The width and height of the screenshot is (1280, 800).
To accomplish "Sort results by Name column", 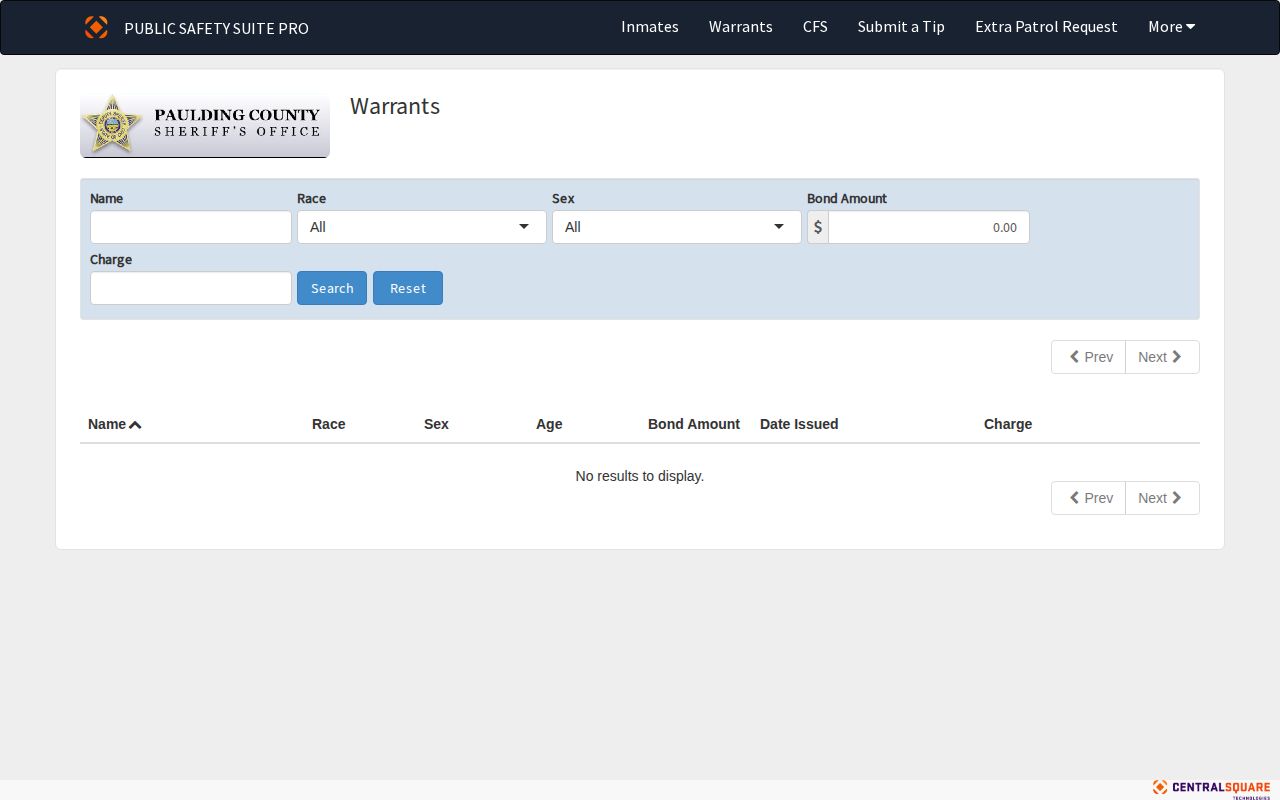I will pyautogui.click(x=115, y=424).
